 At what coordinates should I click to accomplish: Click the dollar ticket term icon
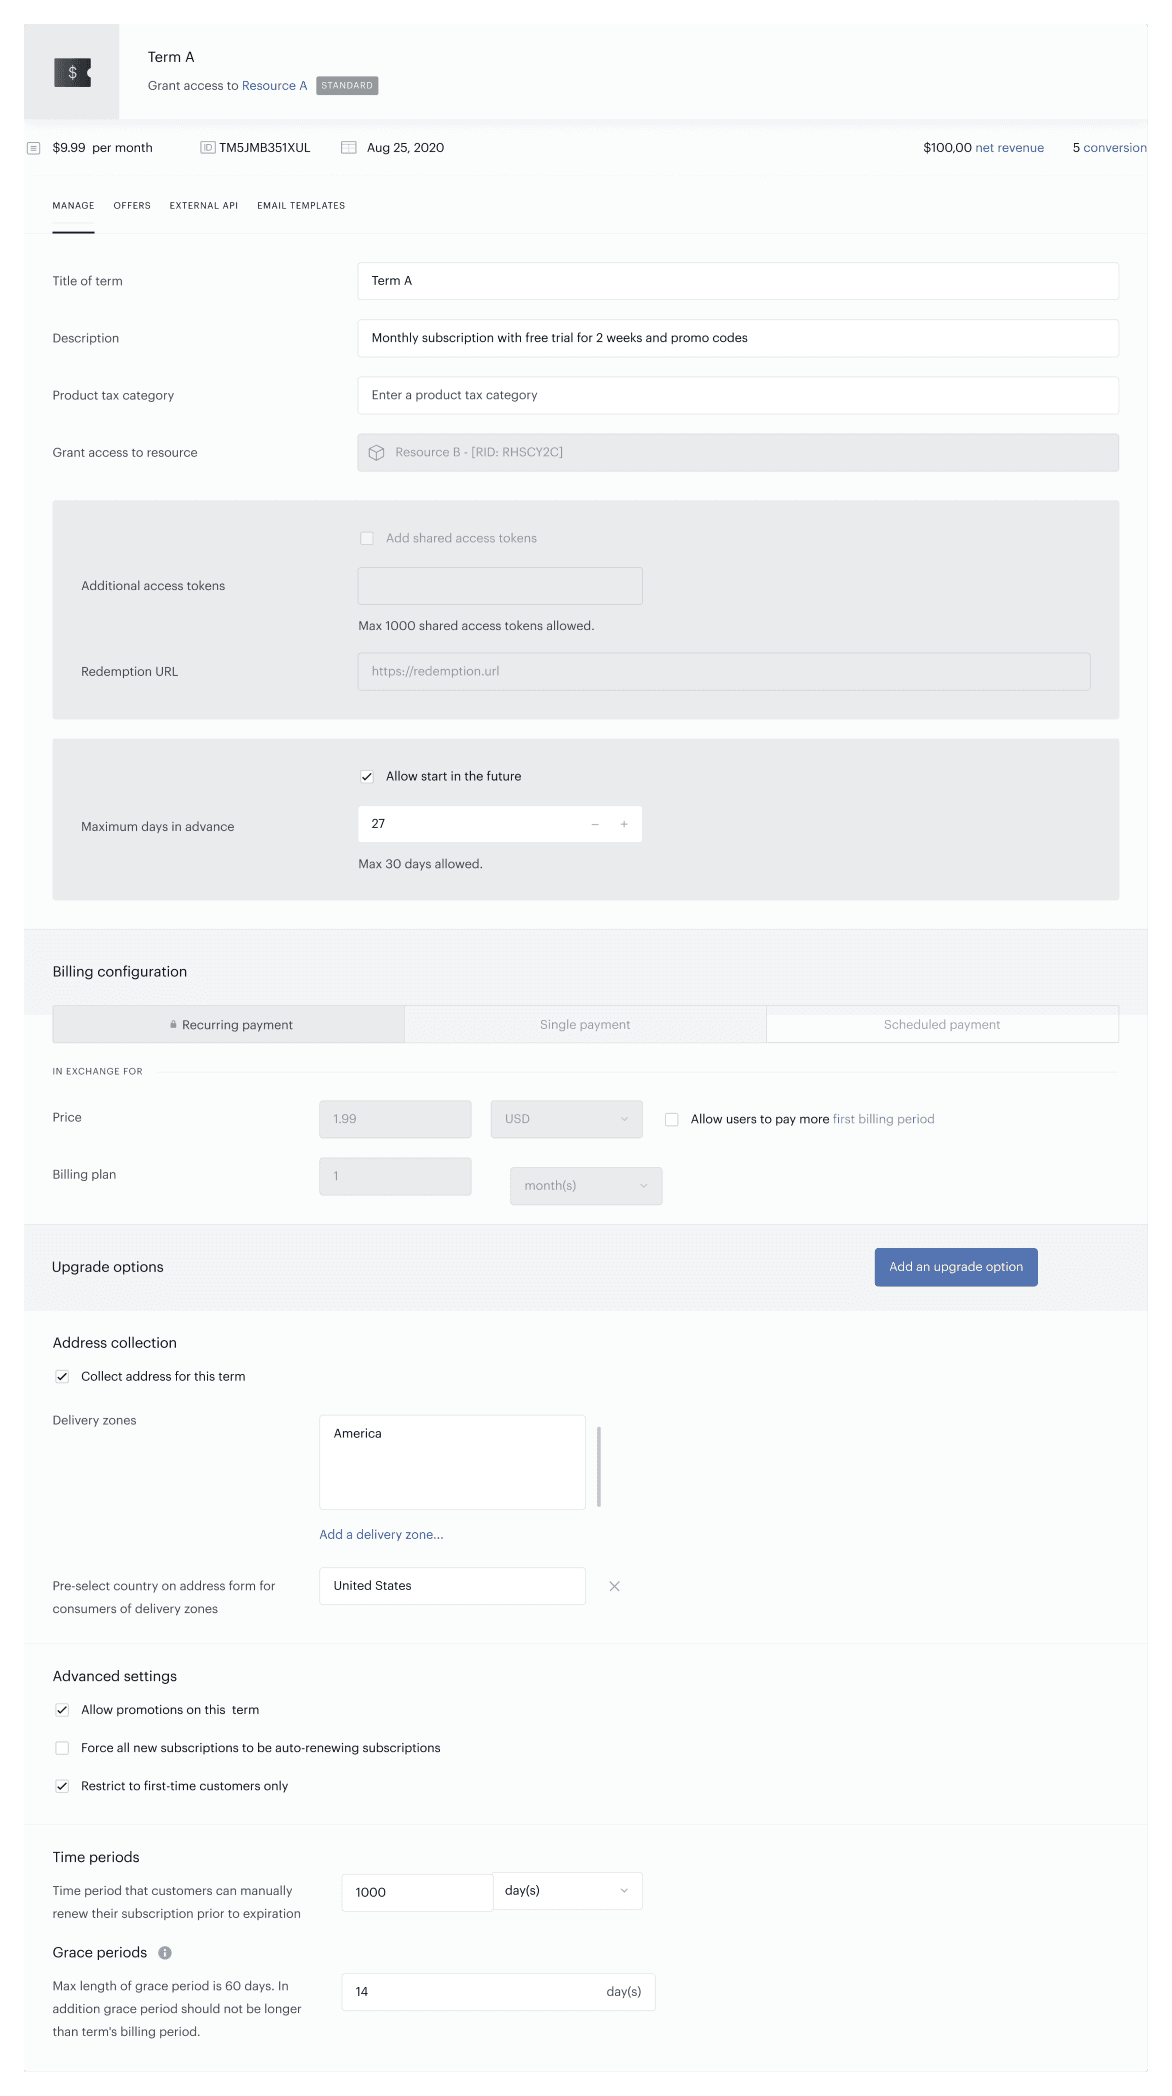(x=72, y=72)
